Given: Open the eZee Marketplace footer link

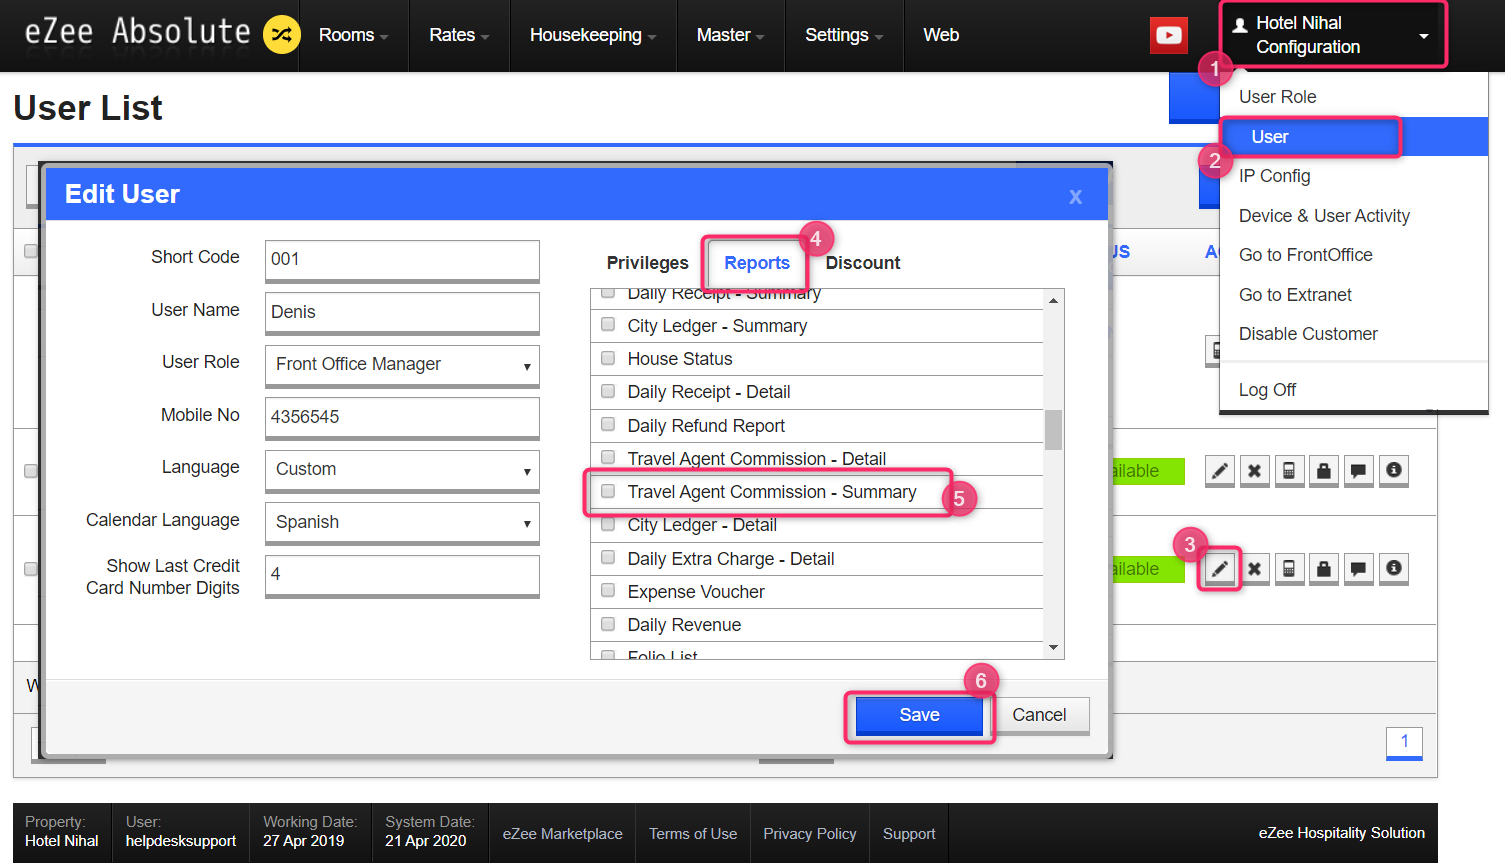Looking at the screenshot, I should click(562, 834).
